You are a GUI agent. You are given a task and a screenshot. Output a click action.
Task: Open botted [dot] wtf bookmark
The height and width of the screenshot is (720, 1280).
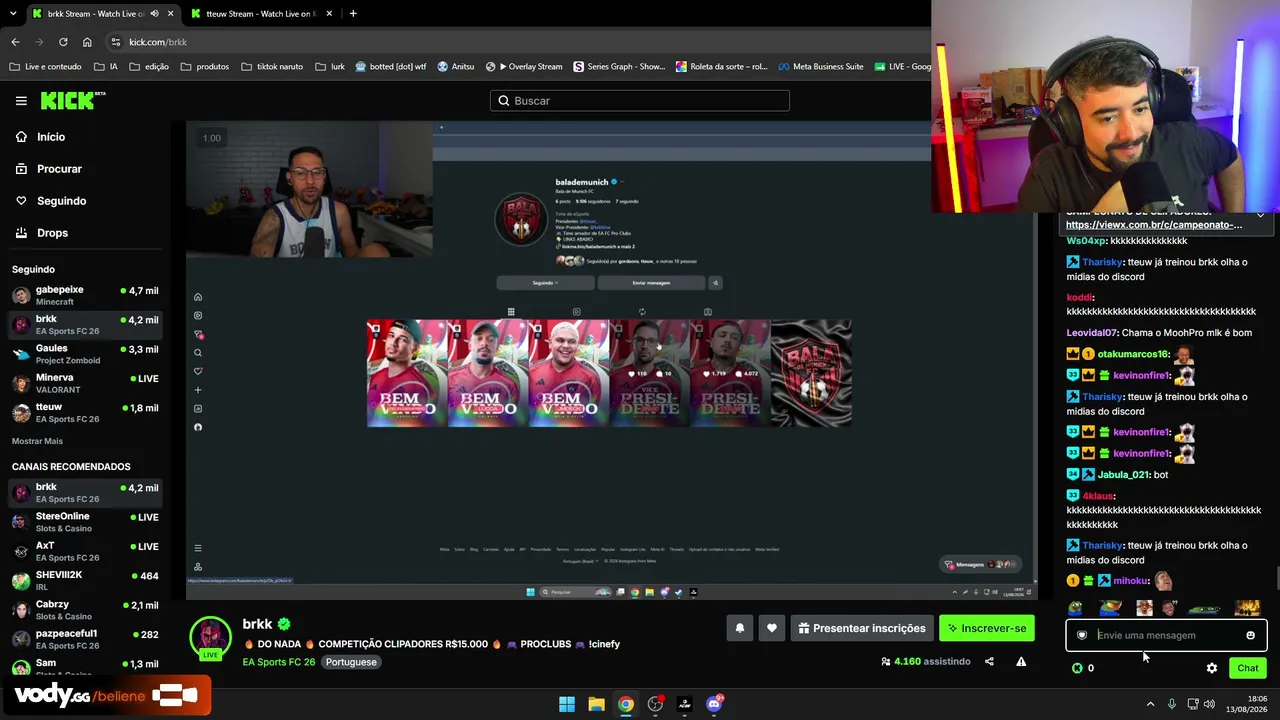(391, 67)
